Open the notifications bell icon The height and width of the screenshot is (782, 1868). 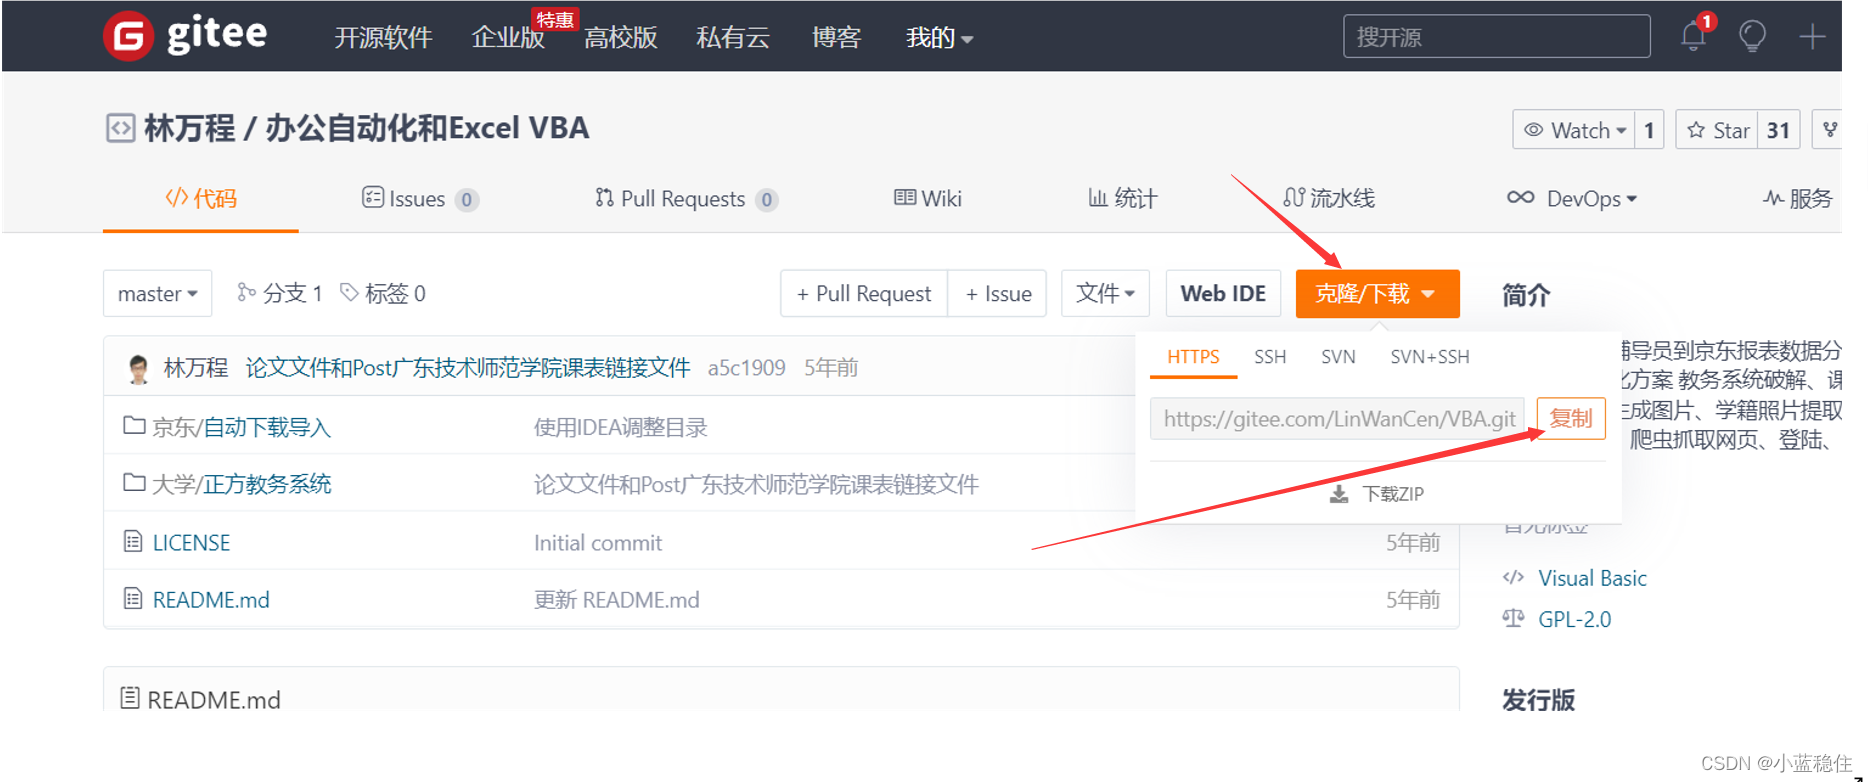(1693, 37)
